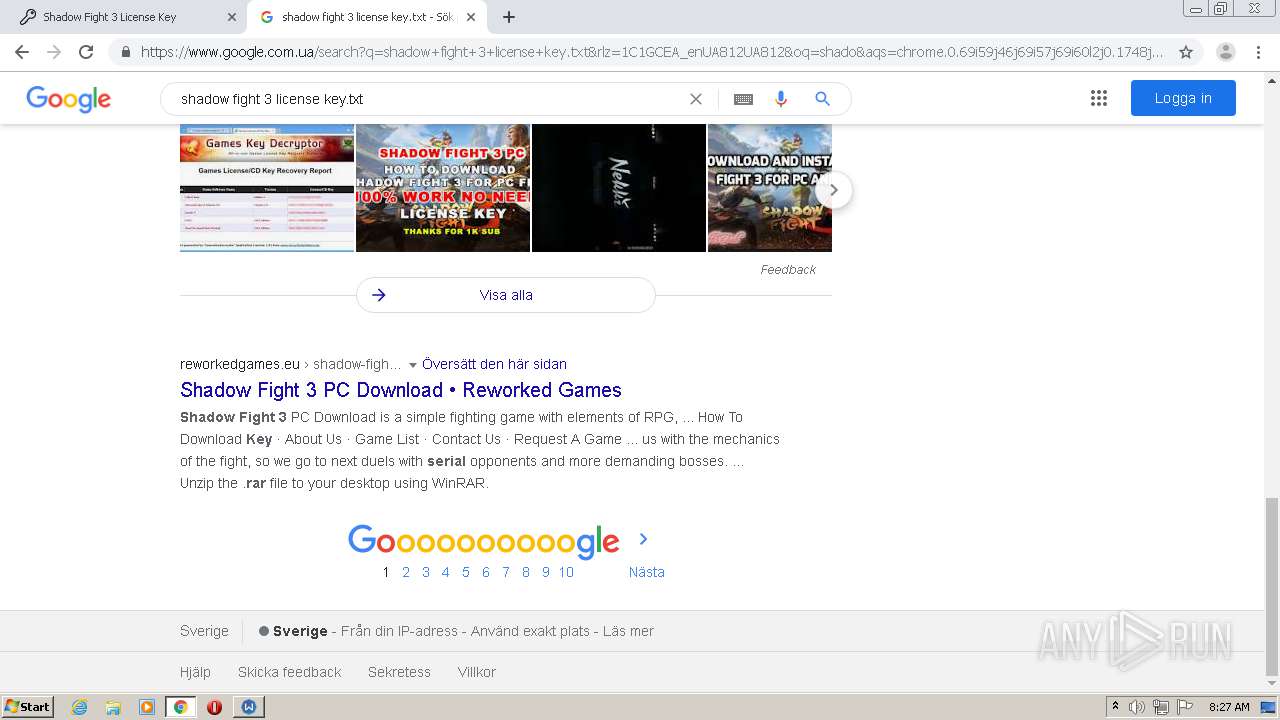Screen dimensions: 1280x720
Task: Select the Google search results tab
Action: coord(367,17)
